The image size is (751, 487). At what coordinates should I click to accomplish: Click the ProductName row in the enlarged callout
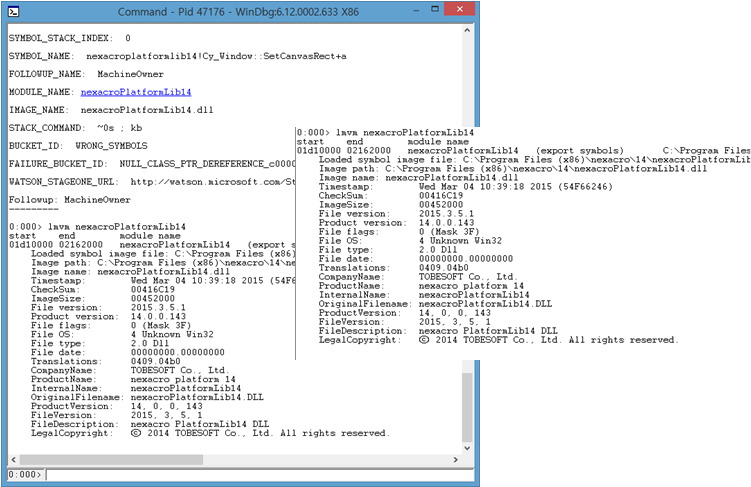421,286
